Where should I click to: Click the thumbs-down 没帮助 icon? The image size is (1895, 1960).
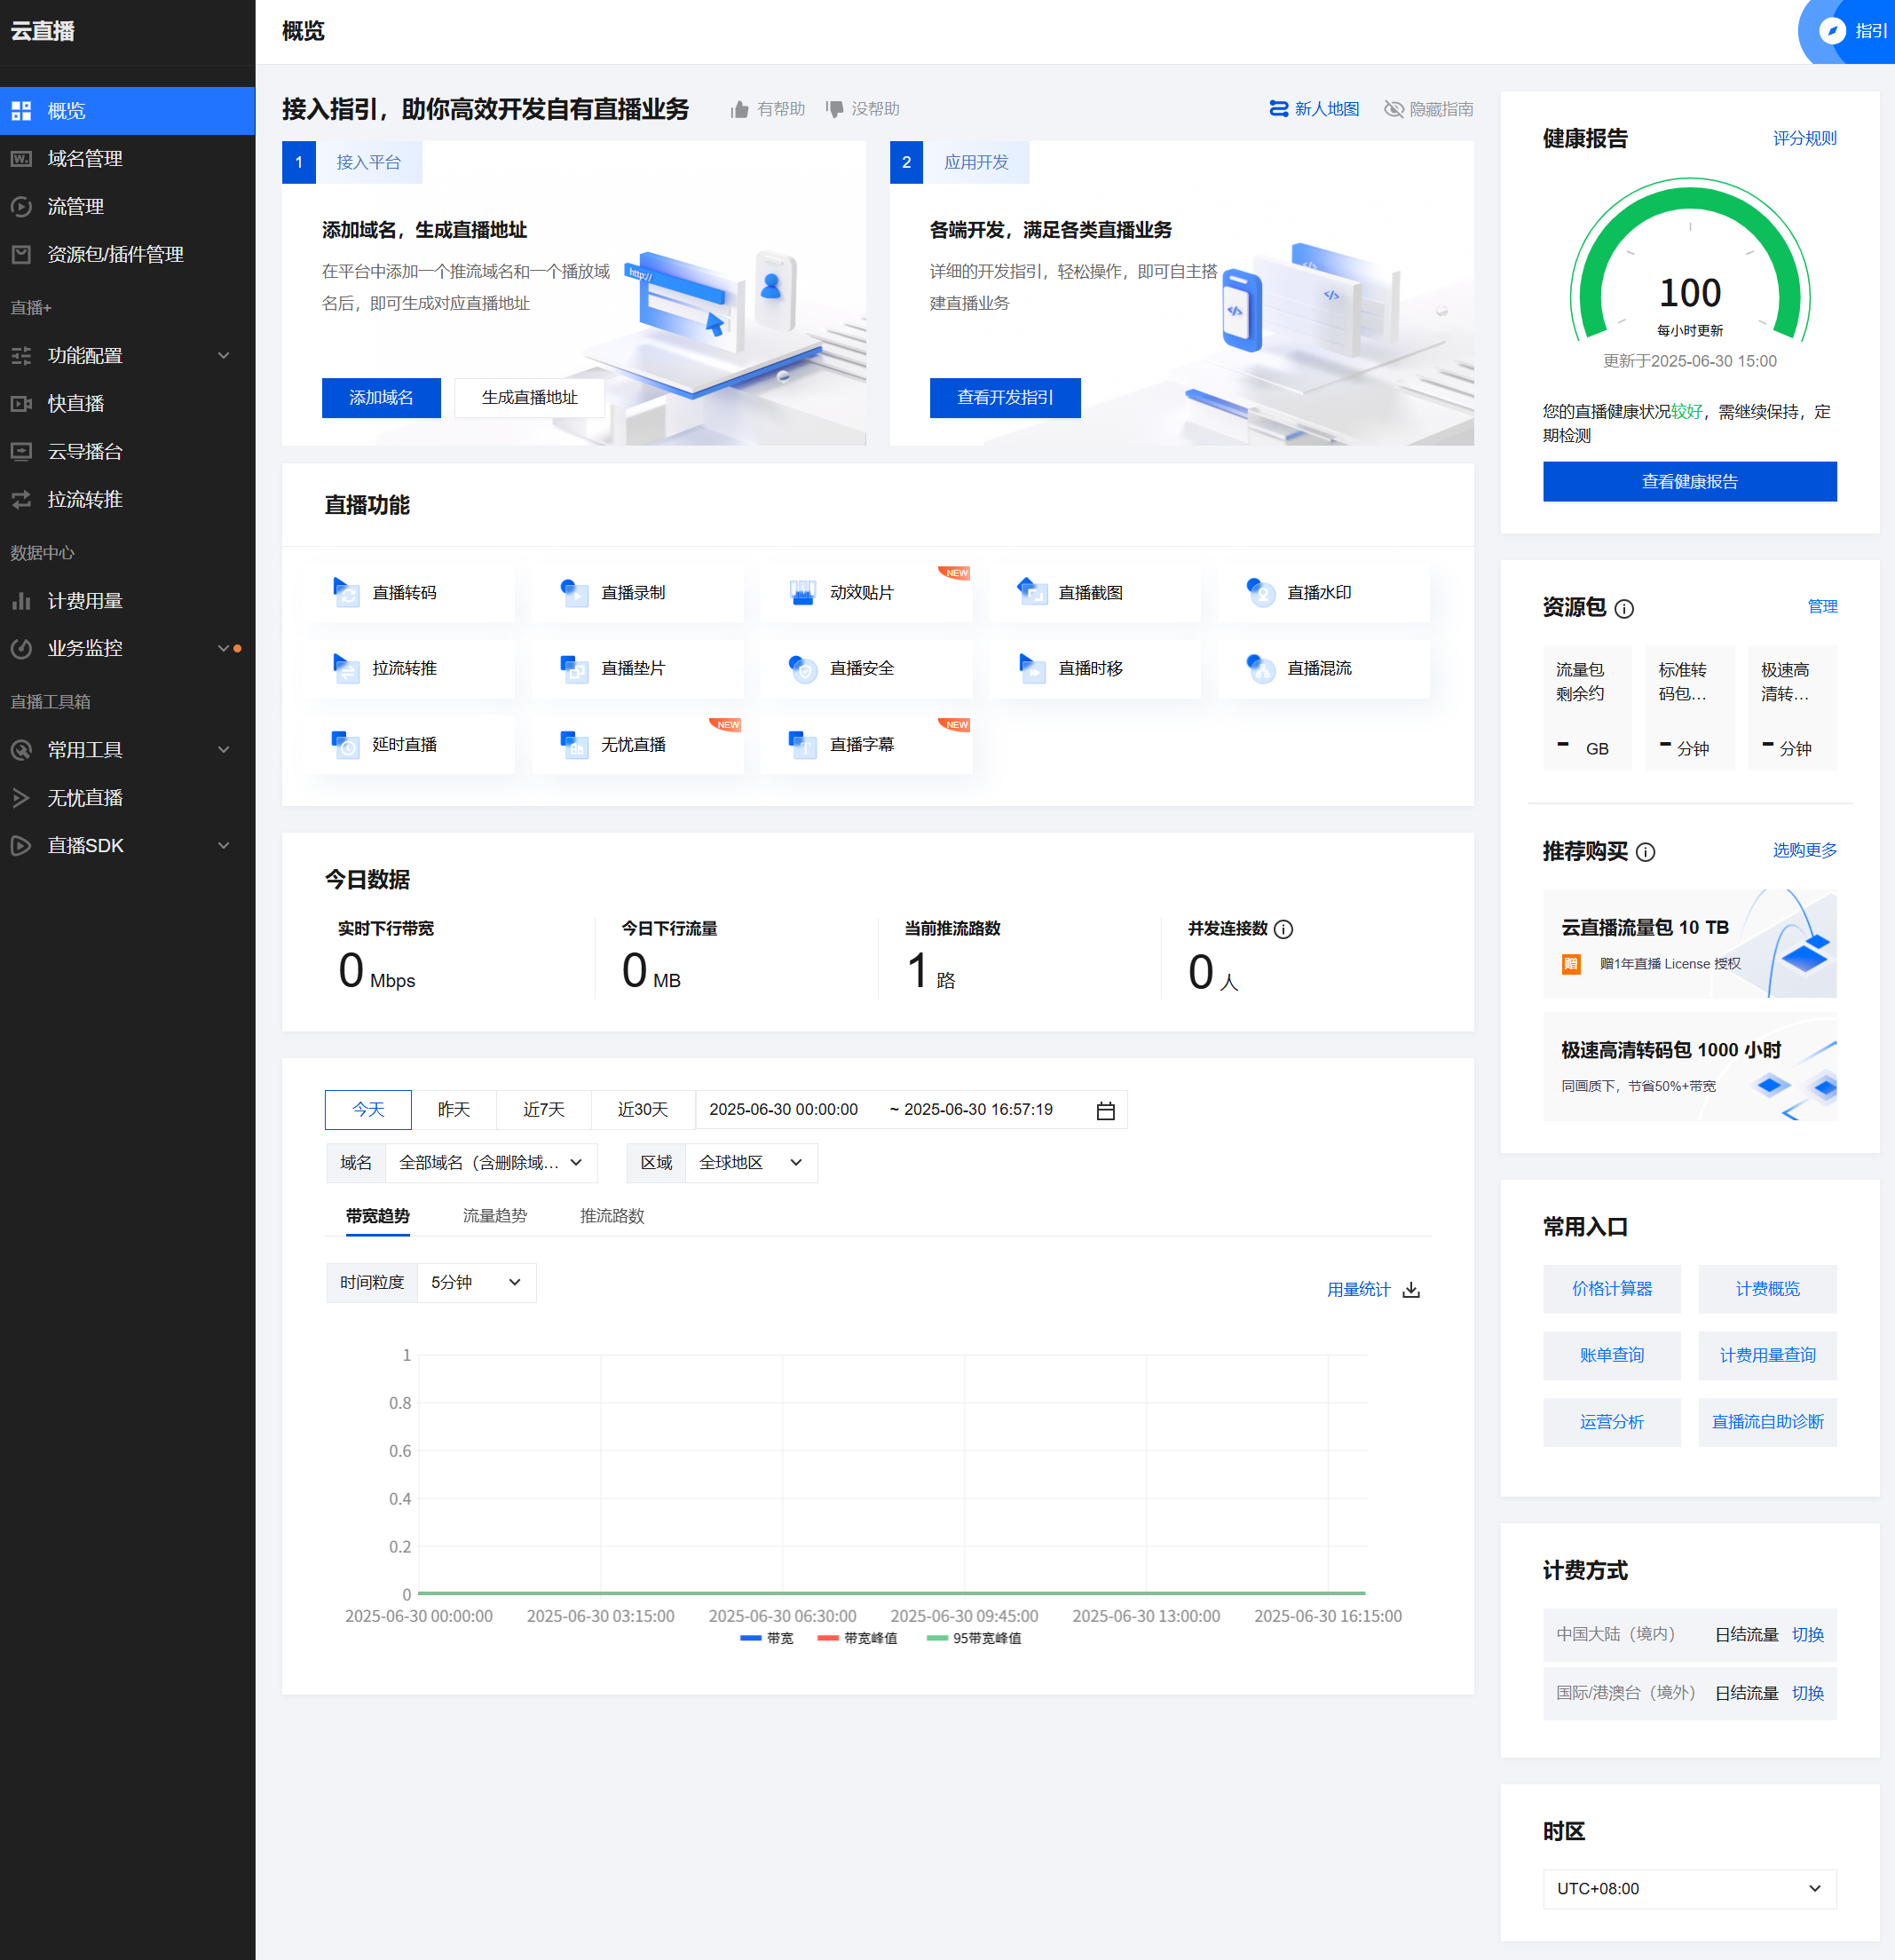pyautogui.click(x=834, y=109)
